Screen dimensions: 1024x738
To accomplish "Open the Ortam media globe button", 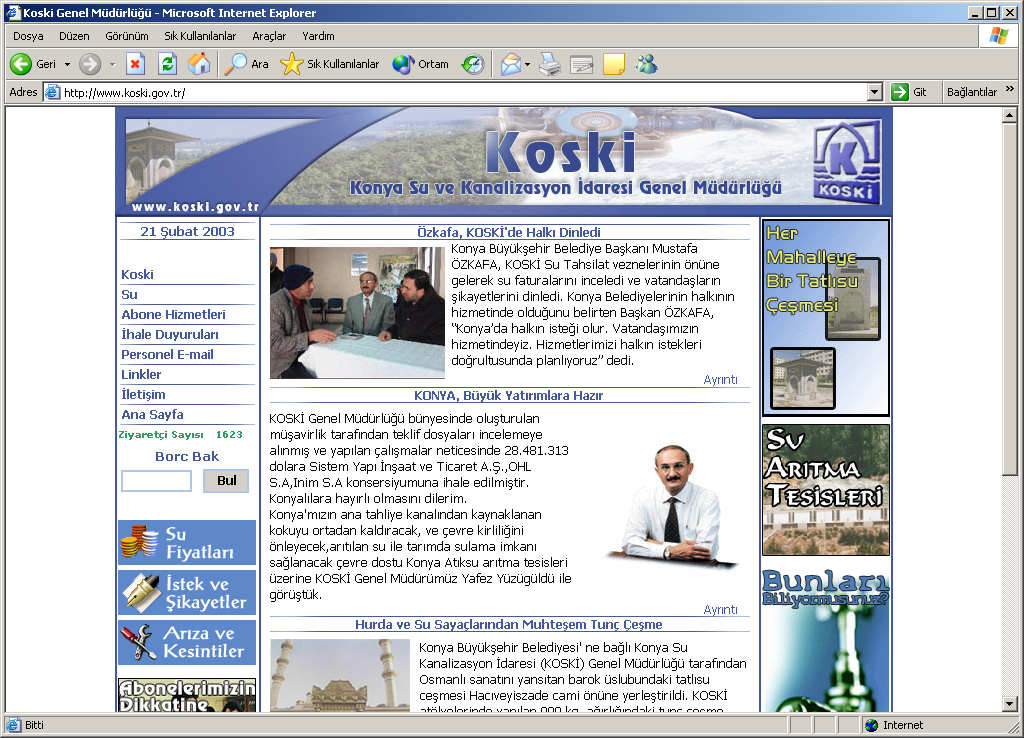I will tap(421, 64).
